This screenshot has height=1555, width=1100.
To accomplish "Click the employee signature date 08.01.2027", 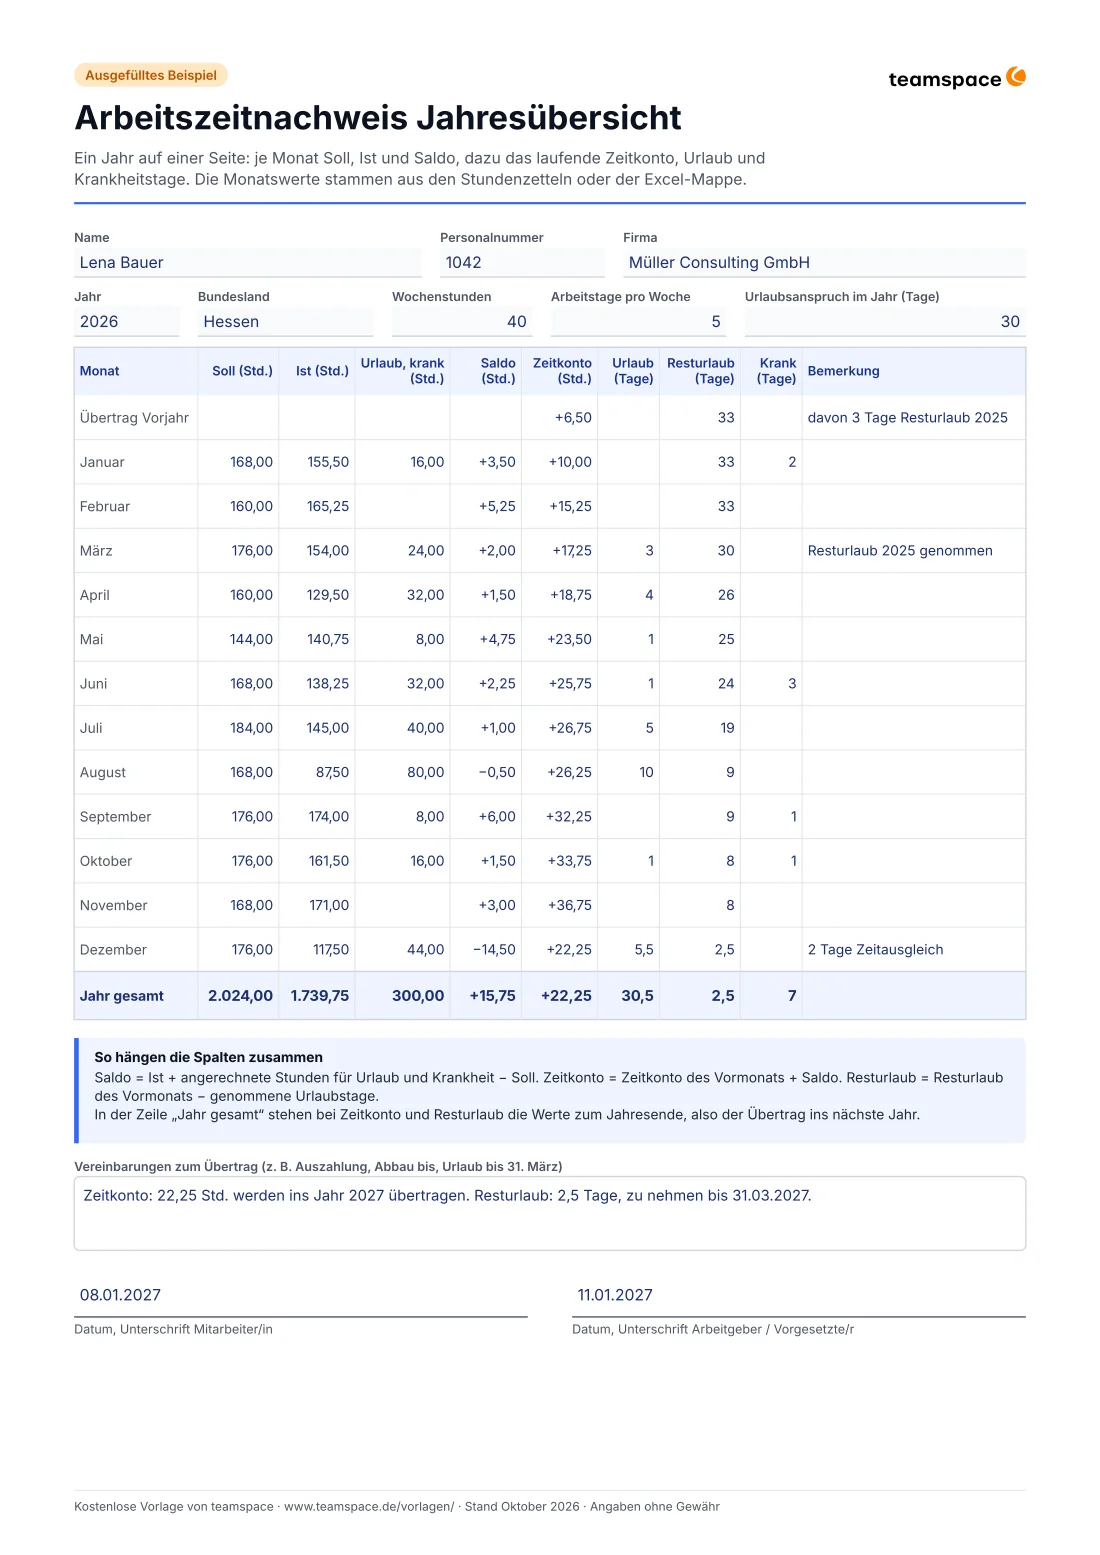I will (x=120, y=1295).
